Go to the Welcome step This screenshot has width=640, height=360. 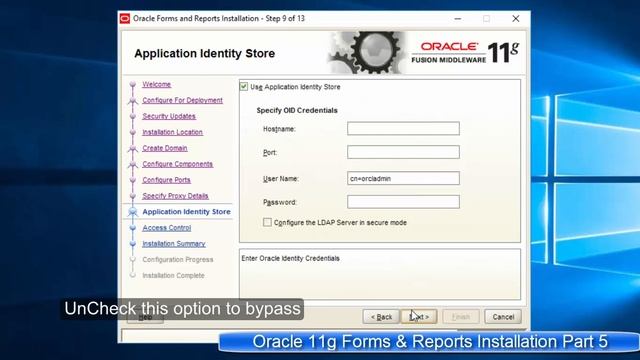click(x=157, y=84)
